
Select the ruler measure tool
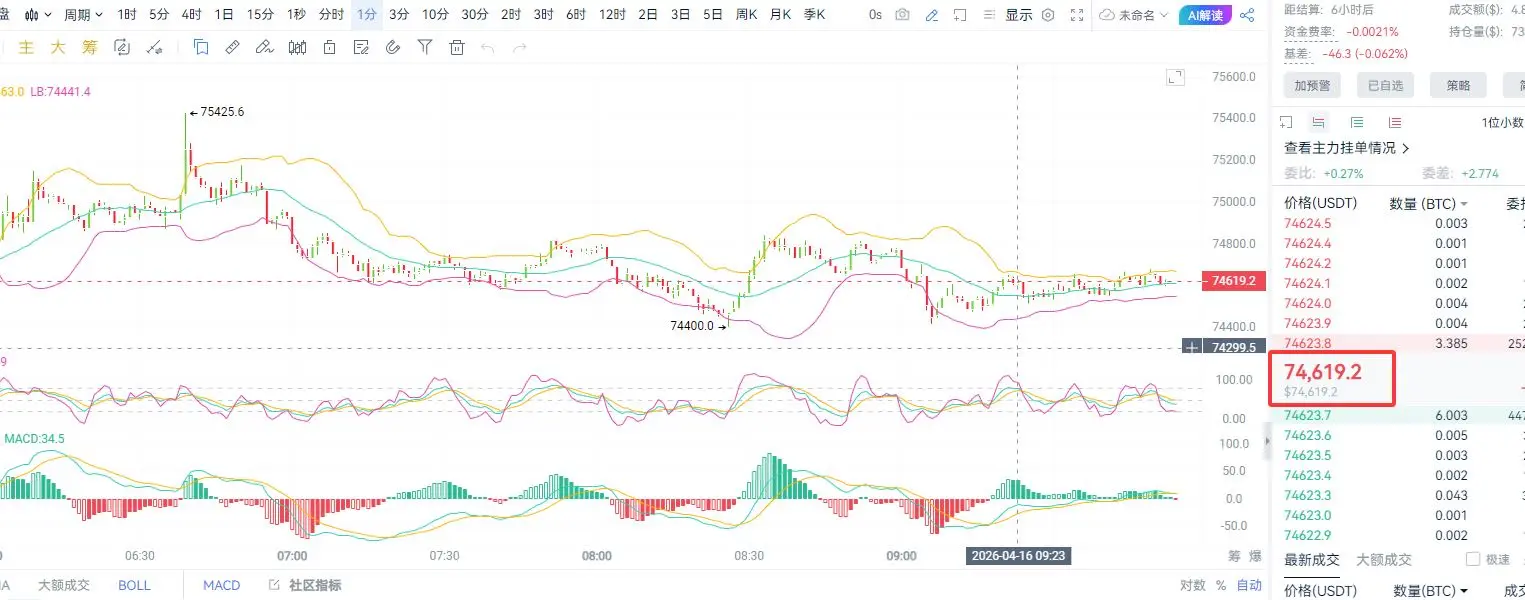232,47
